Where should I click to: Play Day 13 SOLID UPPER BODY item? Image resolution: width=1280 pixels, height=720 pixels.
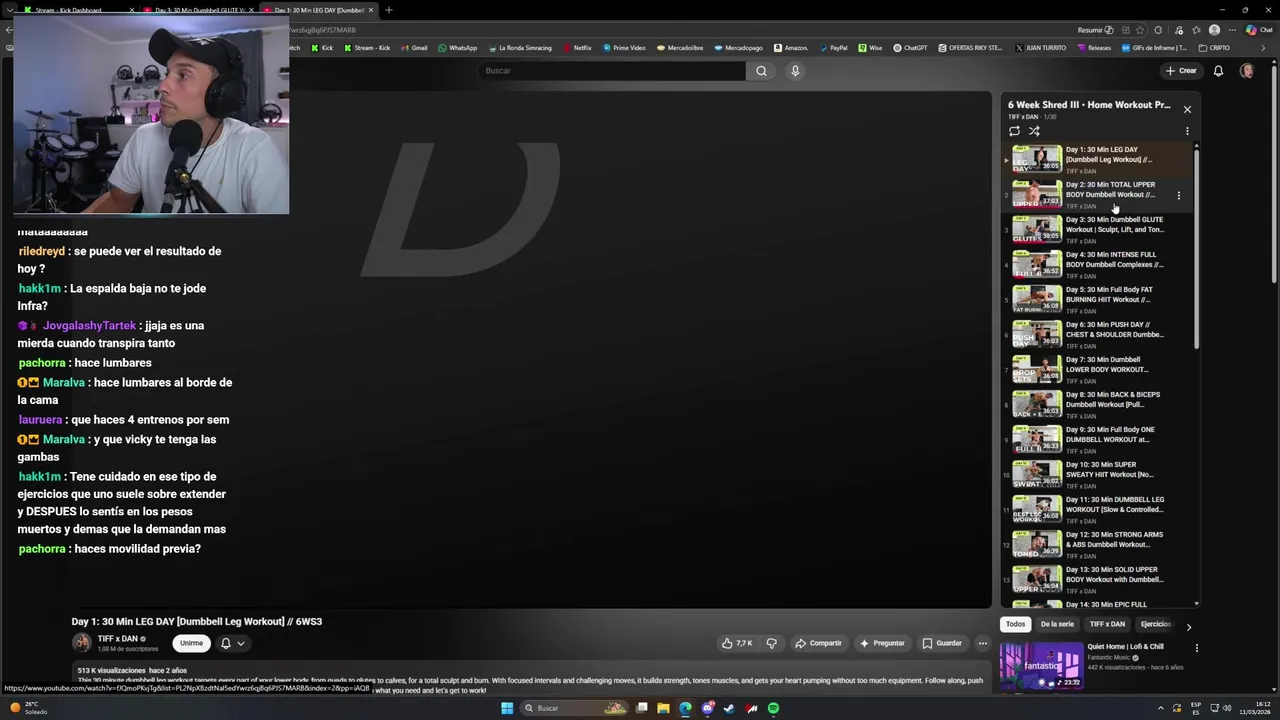[1098, 580]
